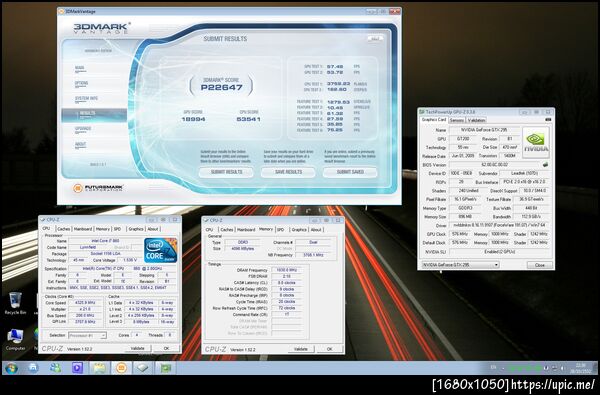Click the BIOS Version field in GPU-Z
This screenshot has height=395, width=600.
[494, 165]
